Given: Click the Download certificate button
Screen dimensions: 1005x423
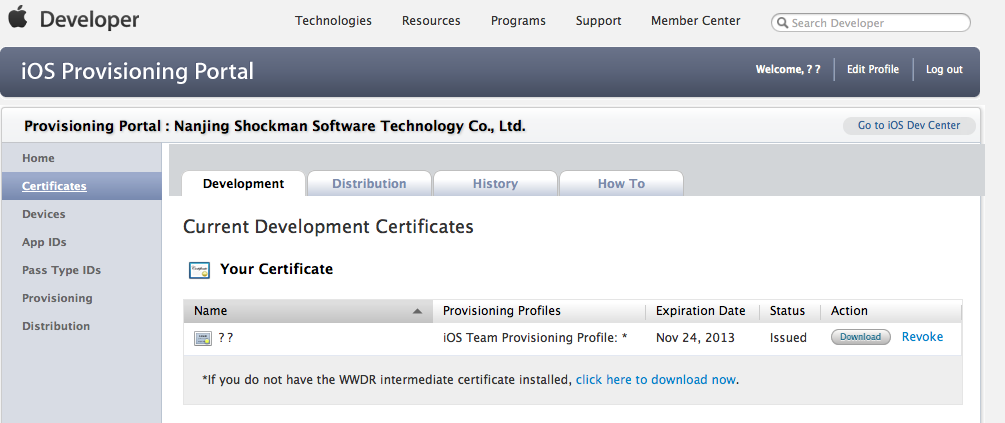Looking at the screenshot, I should pos(860,337).
